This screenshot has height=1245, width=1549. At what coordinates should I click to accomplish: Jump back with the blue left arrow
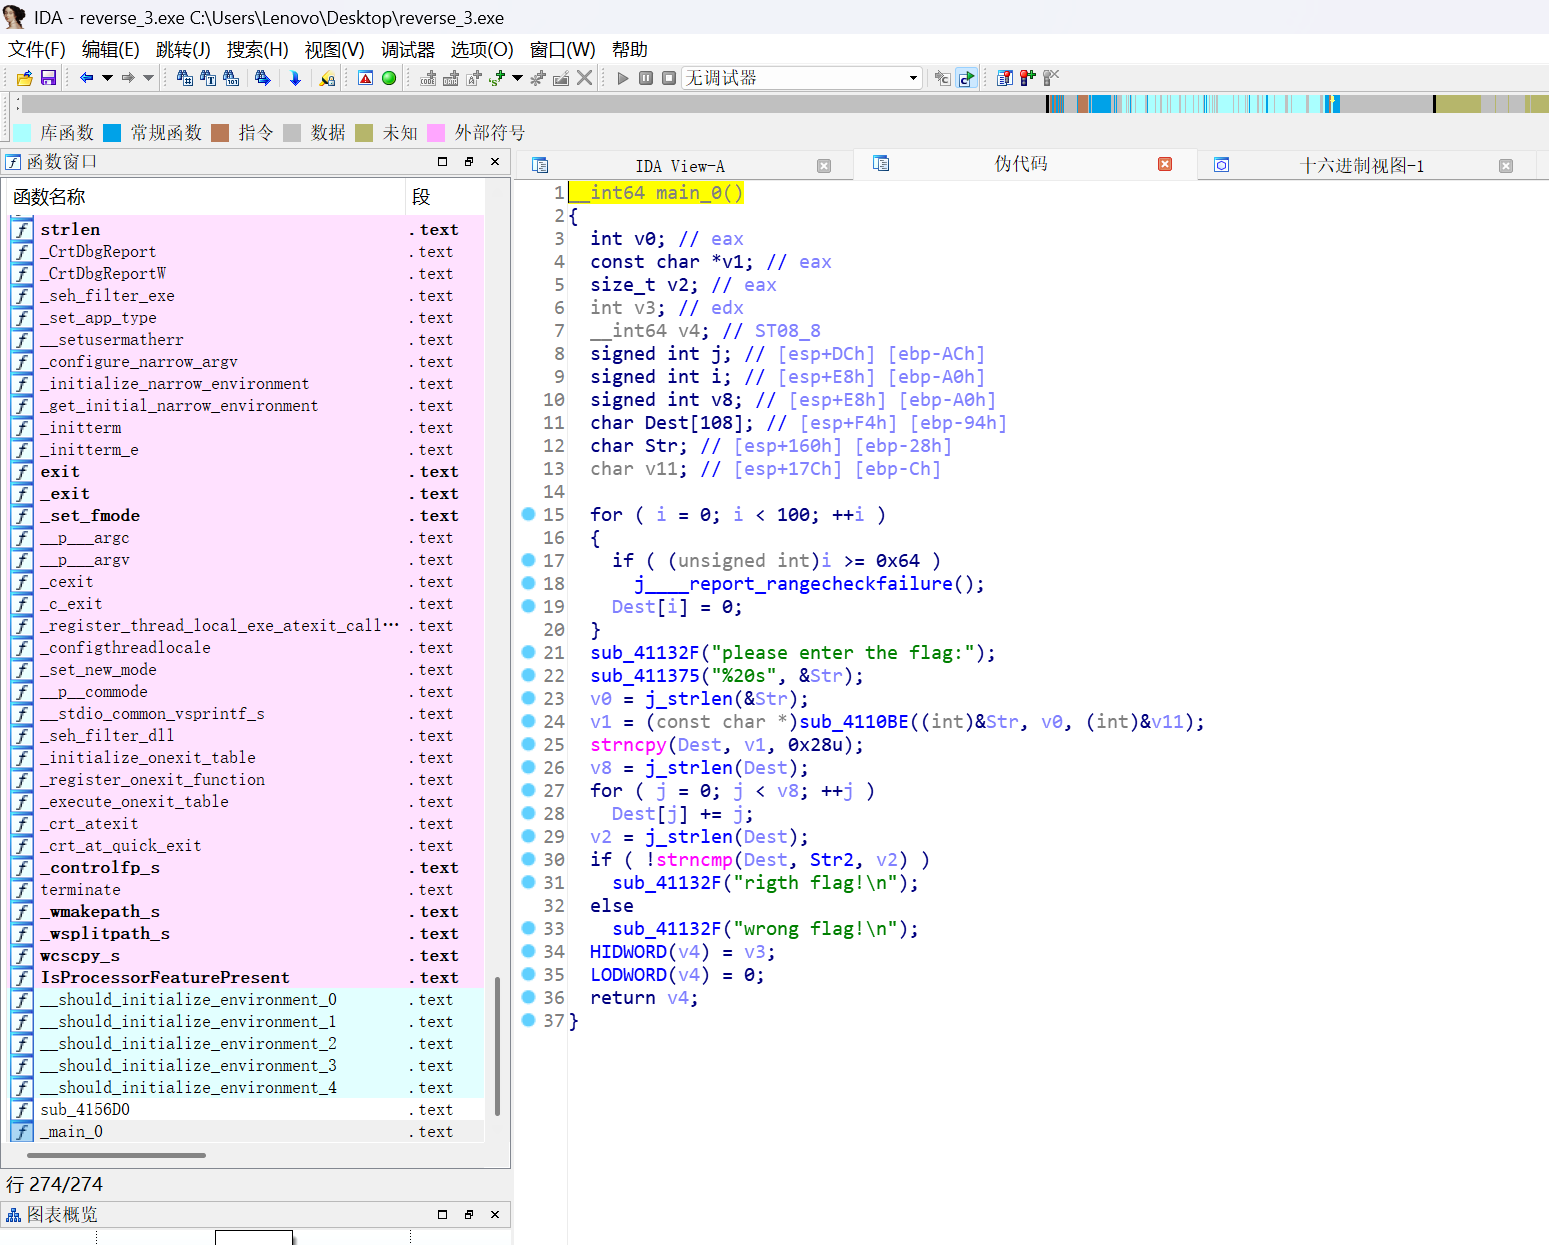pos(86,78)
